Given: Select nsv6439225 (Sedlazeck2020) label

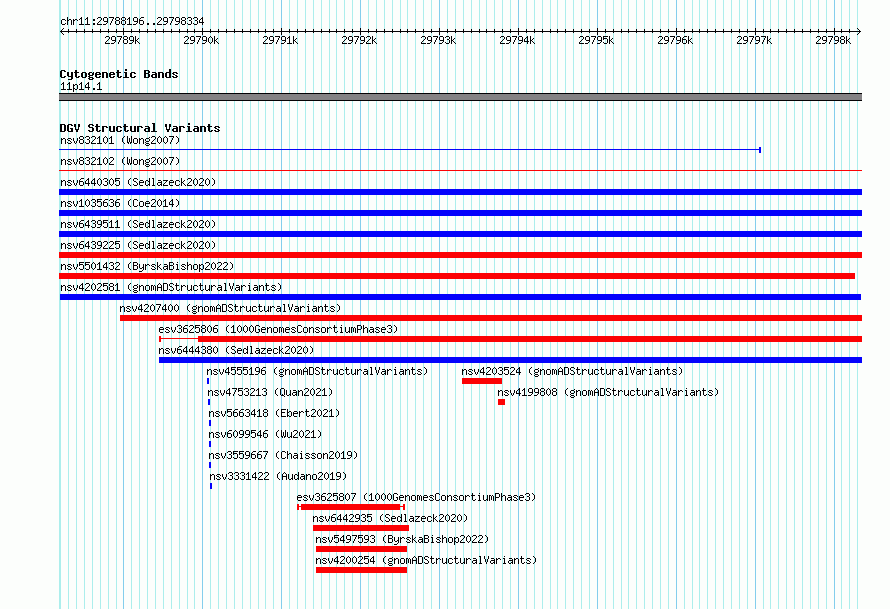Looking at the screenshot, I should tap(138, 245).
